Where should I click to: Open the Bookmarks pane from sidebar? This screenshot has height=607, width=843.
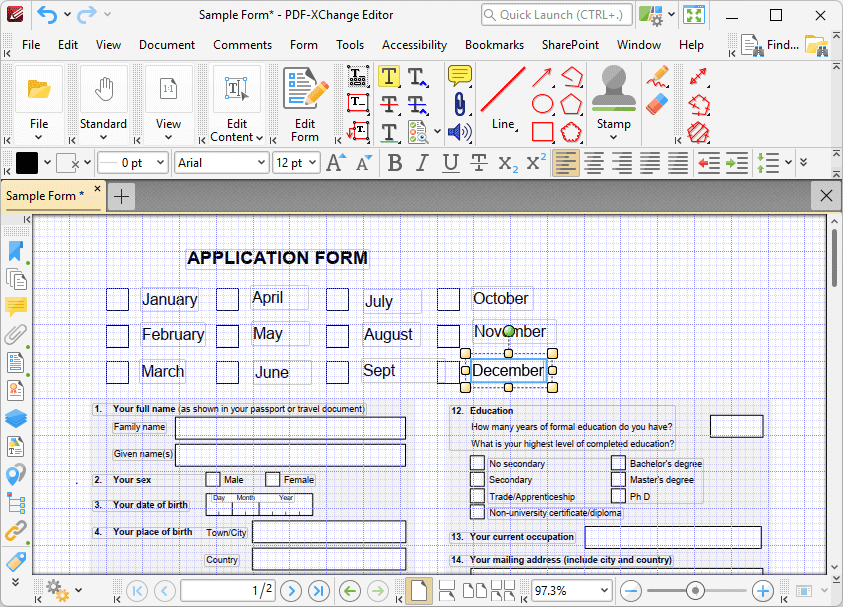[16, 251]
